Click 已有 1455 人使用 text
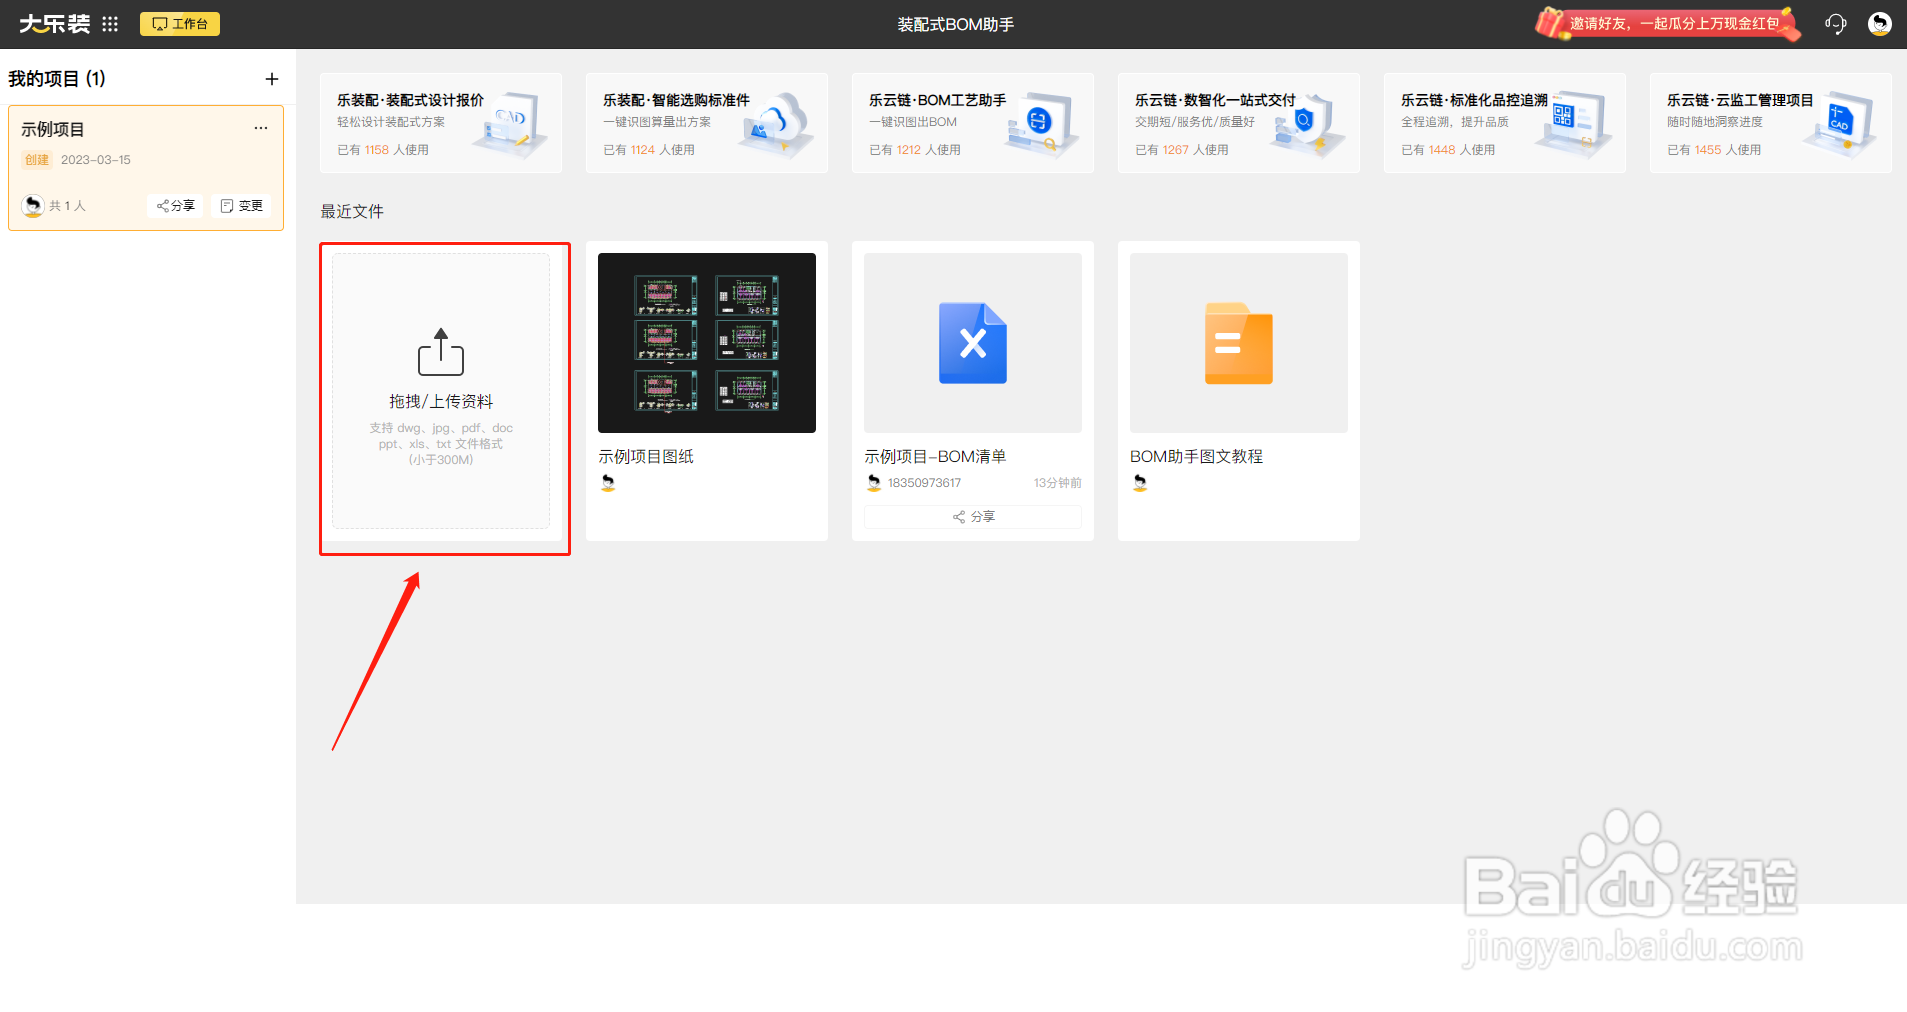Image resolution: width=1907 pixels, height=1012 pixels. tap(1714, 150)
